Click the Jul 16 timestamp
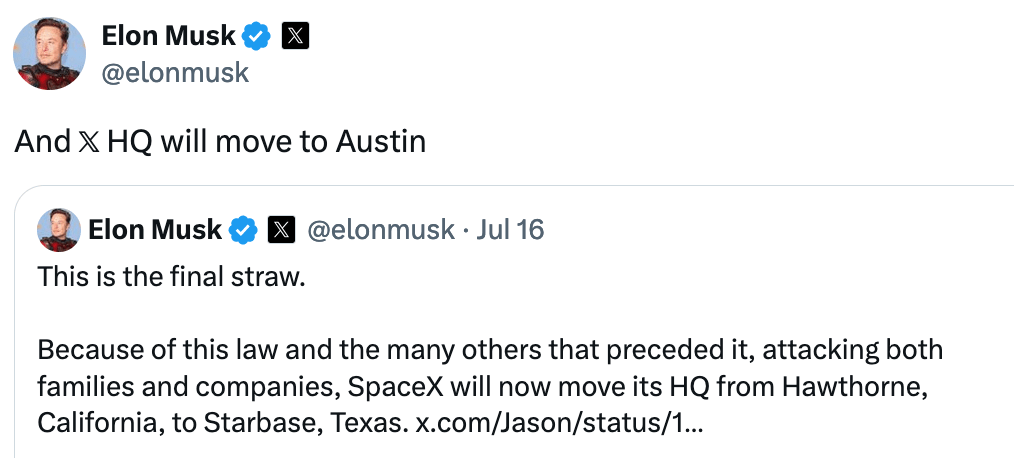Image resolution: width=1014 pixels, height=458 pixels. coord(510,230)
